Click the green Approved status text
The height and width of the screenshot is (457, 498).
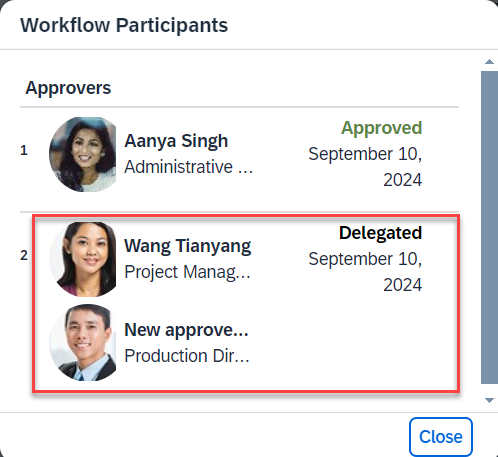tap(381, 128)
